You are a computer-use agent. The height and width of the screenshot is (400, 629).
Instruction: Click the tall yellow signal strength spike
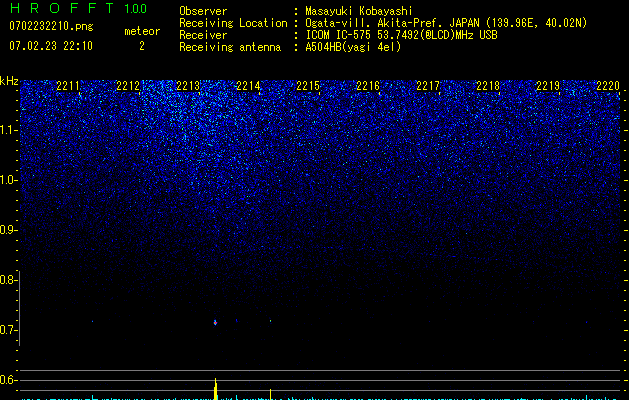(216, 389)
